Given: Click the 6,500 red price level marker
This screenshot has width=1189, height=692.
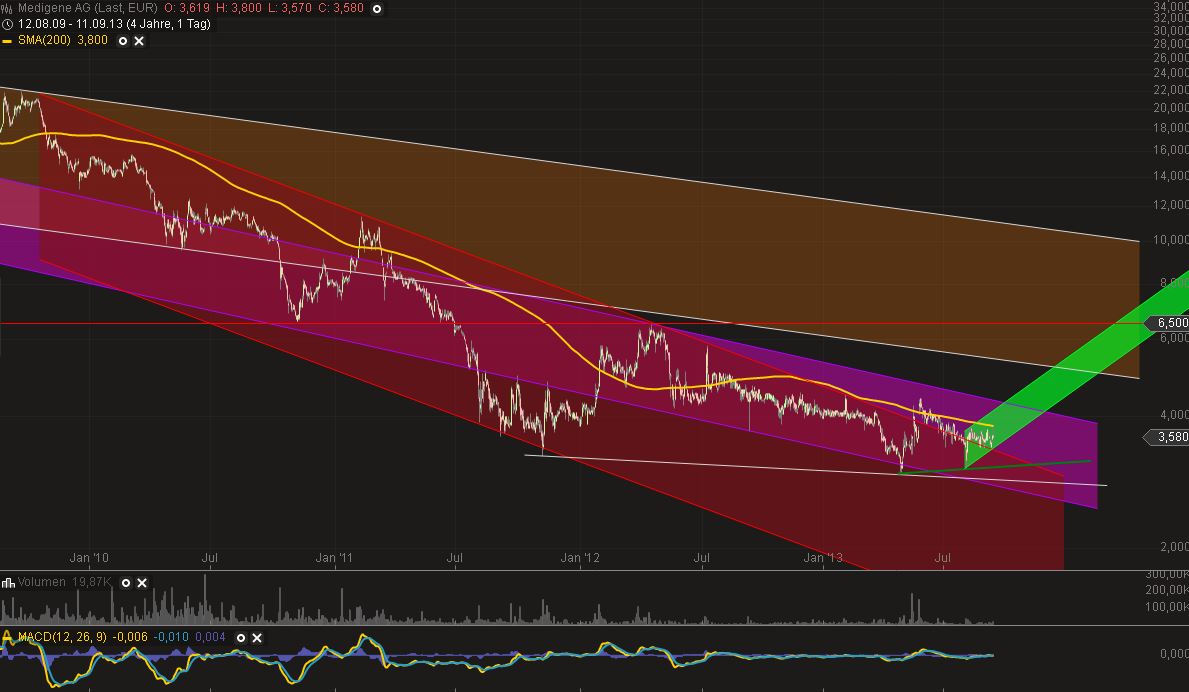Looking at the screenshot, I should click(1168, 324).
